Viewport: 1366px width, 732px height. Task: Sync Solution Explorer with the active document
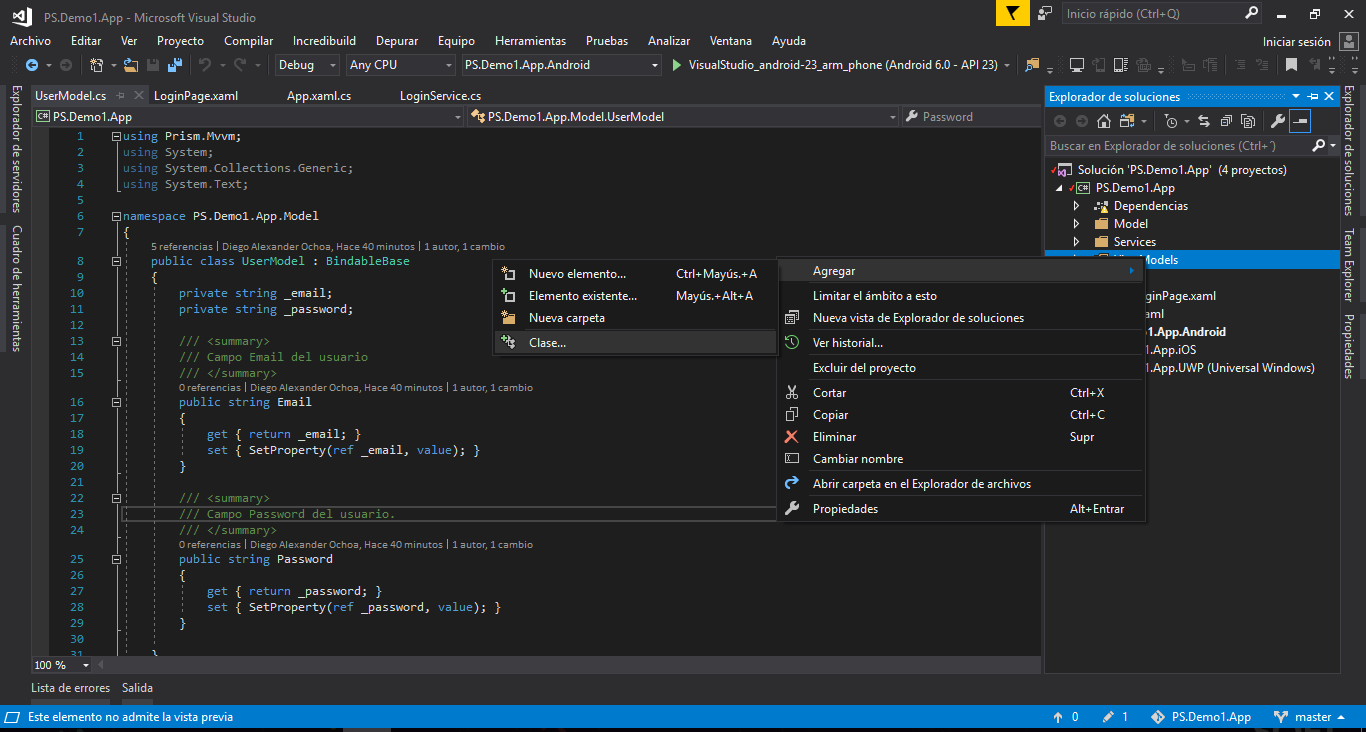1205,120
